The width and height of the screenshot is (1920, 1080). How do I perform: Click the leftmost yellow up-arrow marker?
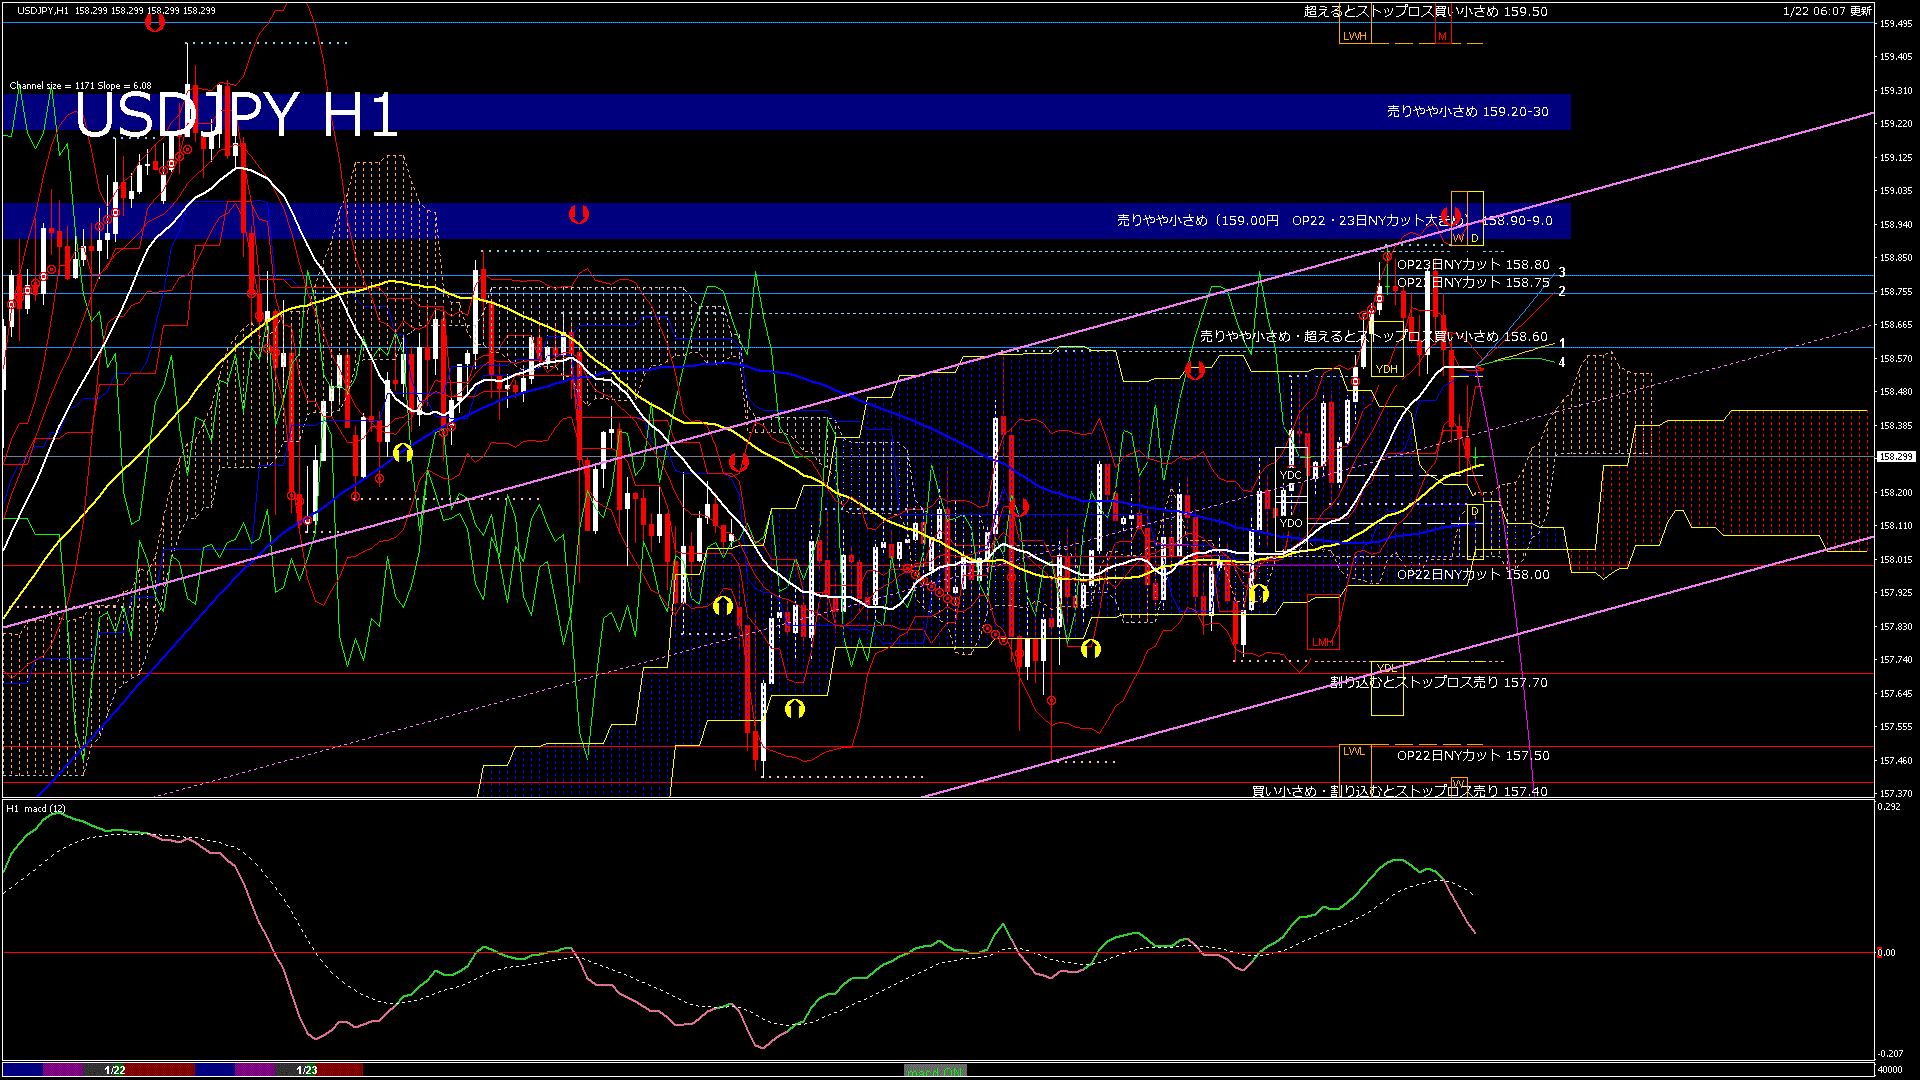tap(402, 453)
